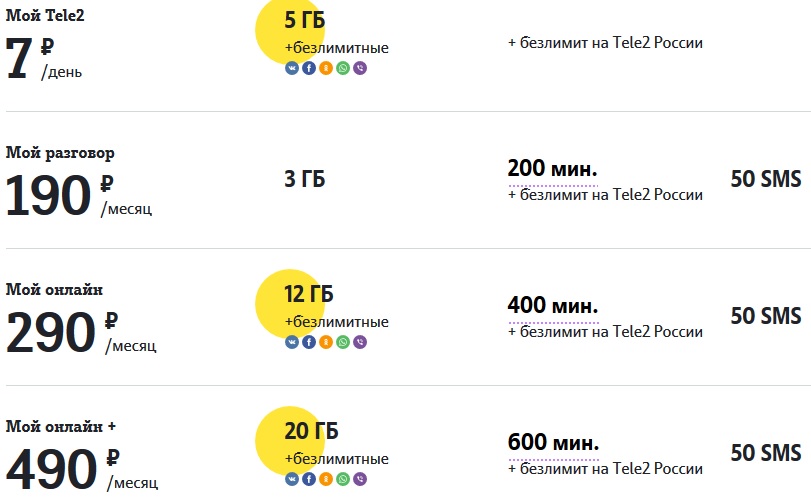Click VK icon in 290 ₽ Мой онлайн tariff
Image resolution: width=811 pixels, height=500 pixels.
[x=292, y=342]
